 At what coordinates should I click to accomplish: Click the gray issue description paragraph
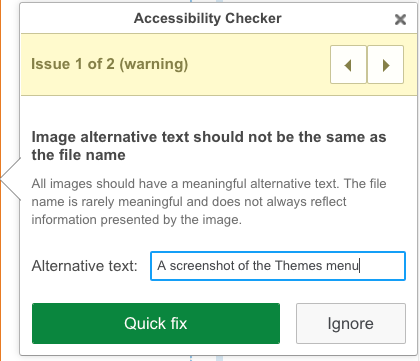click(209, 202)
